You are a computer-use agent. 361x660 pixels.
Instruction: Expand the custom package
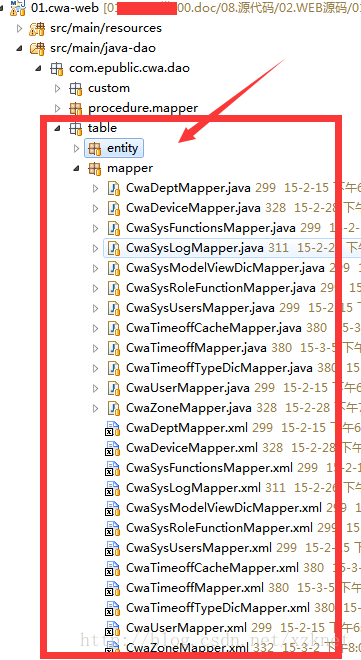58,88
